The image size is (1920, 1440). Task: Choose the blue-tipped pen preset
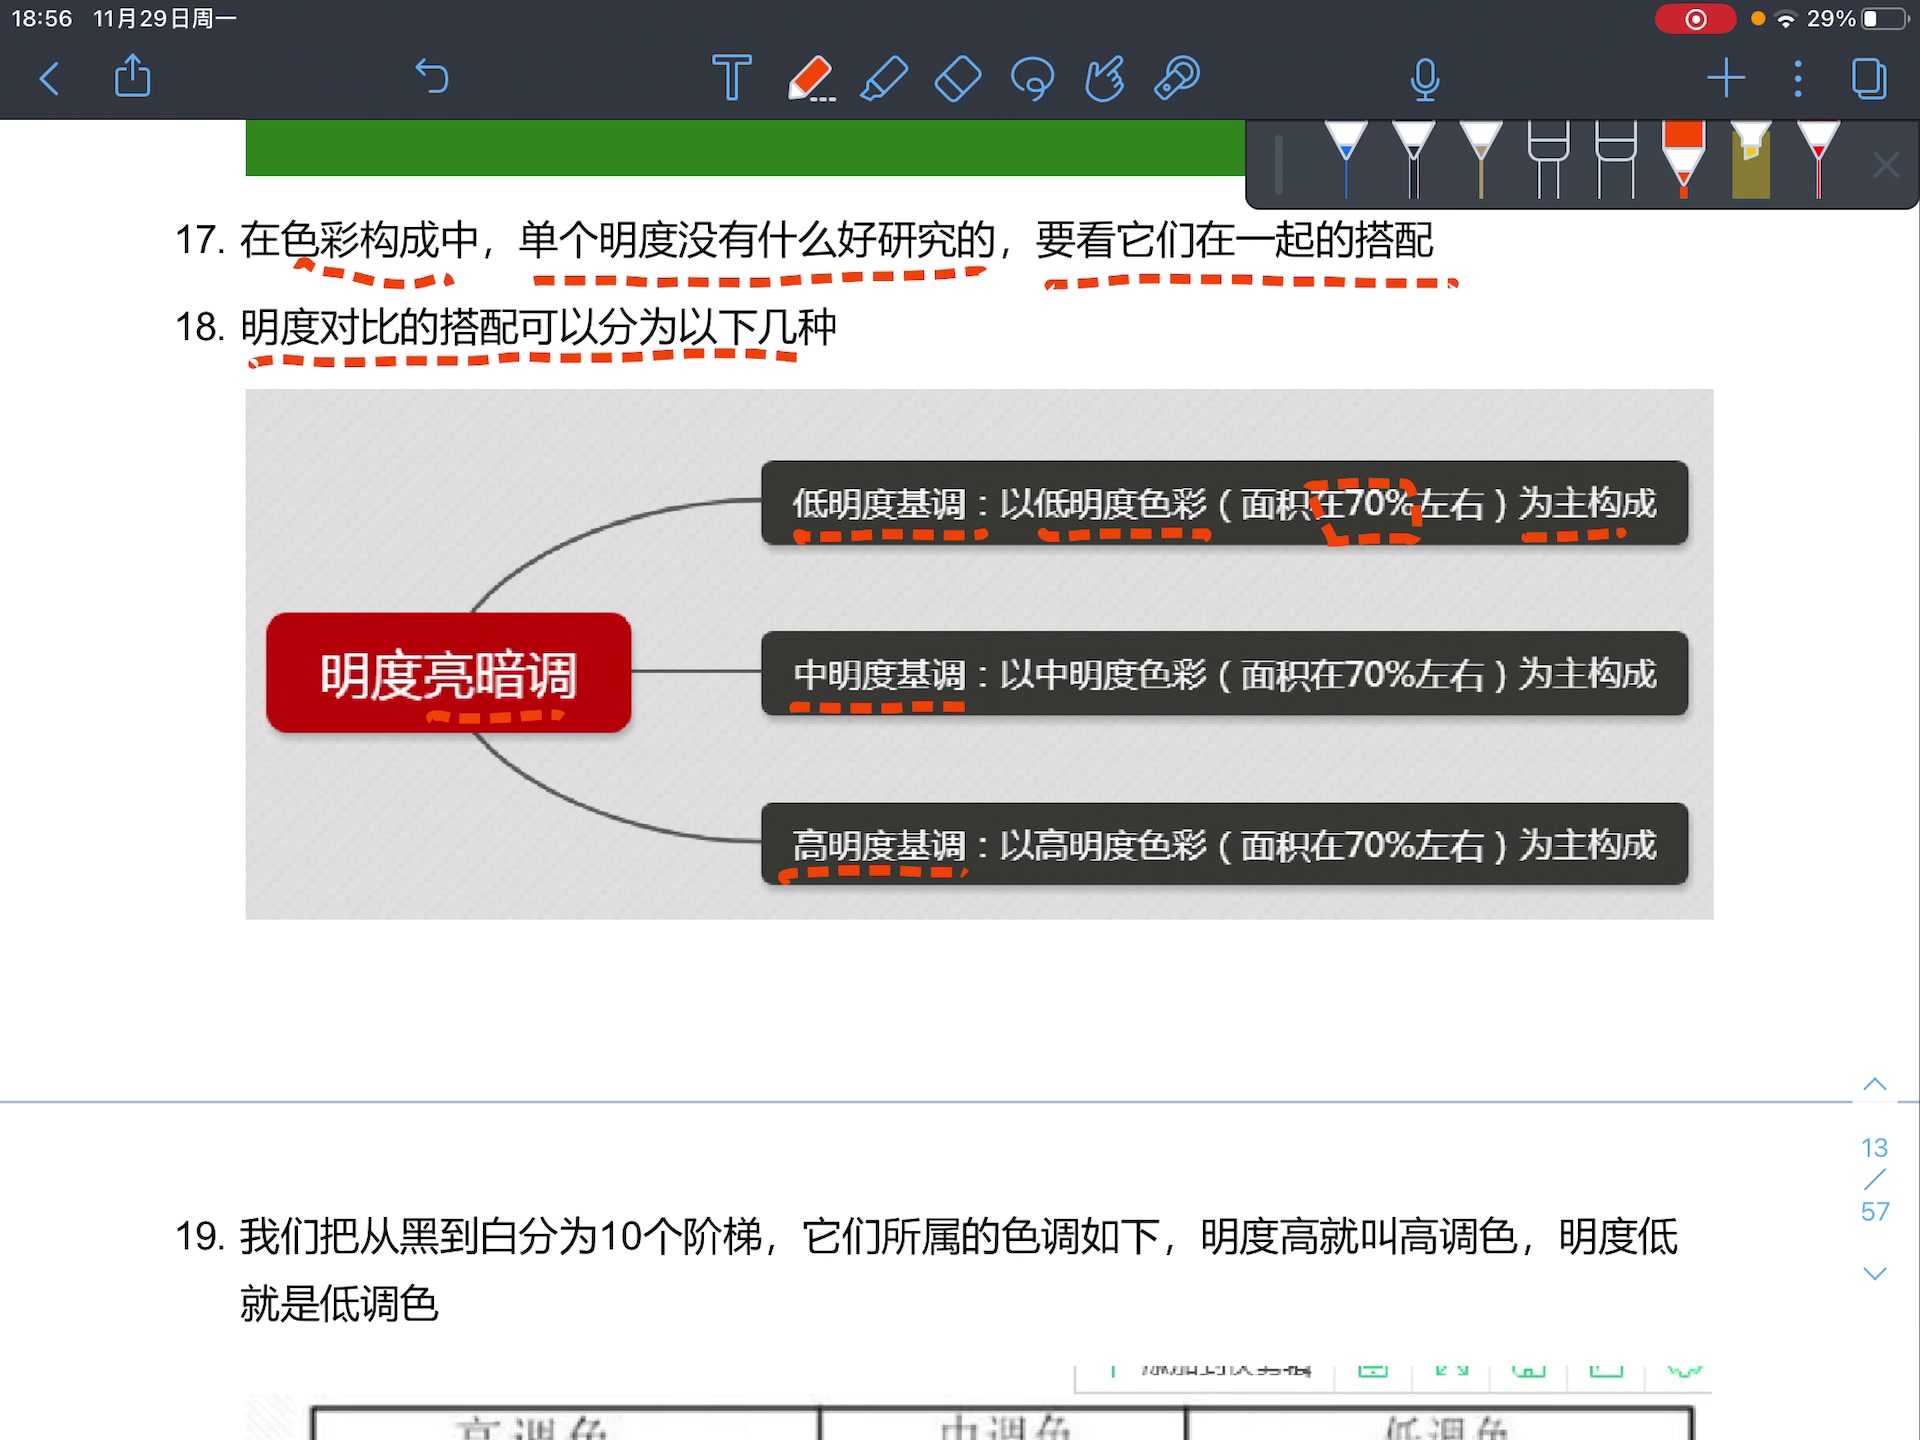pyautogui.click(x=1346, y=160)
